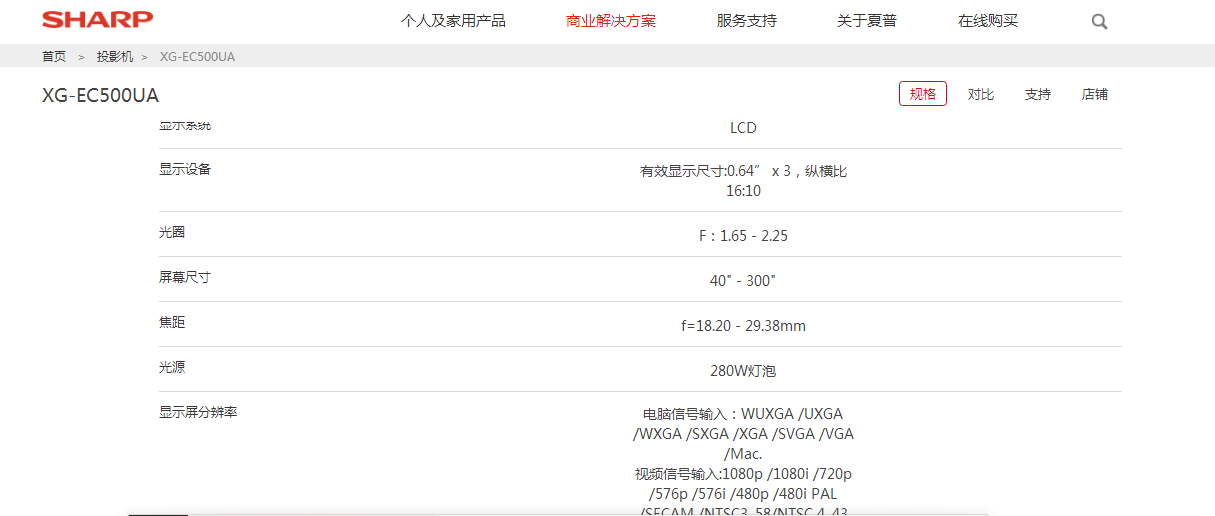Image resolution: width=1215 pixels, height=516 pixels.
Task: Click the 屏幕尺寸 row label
Action: [x=185, y=277]
